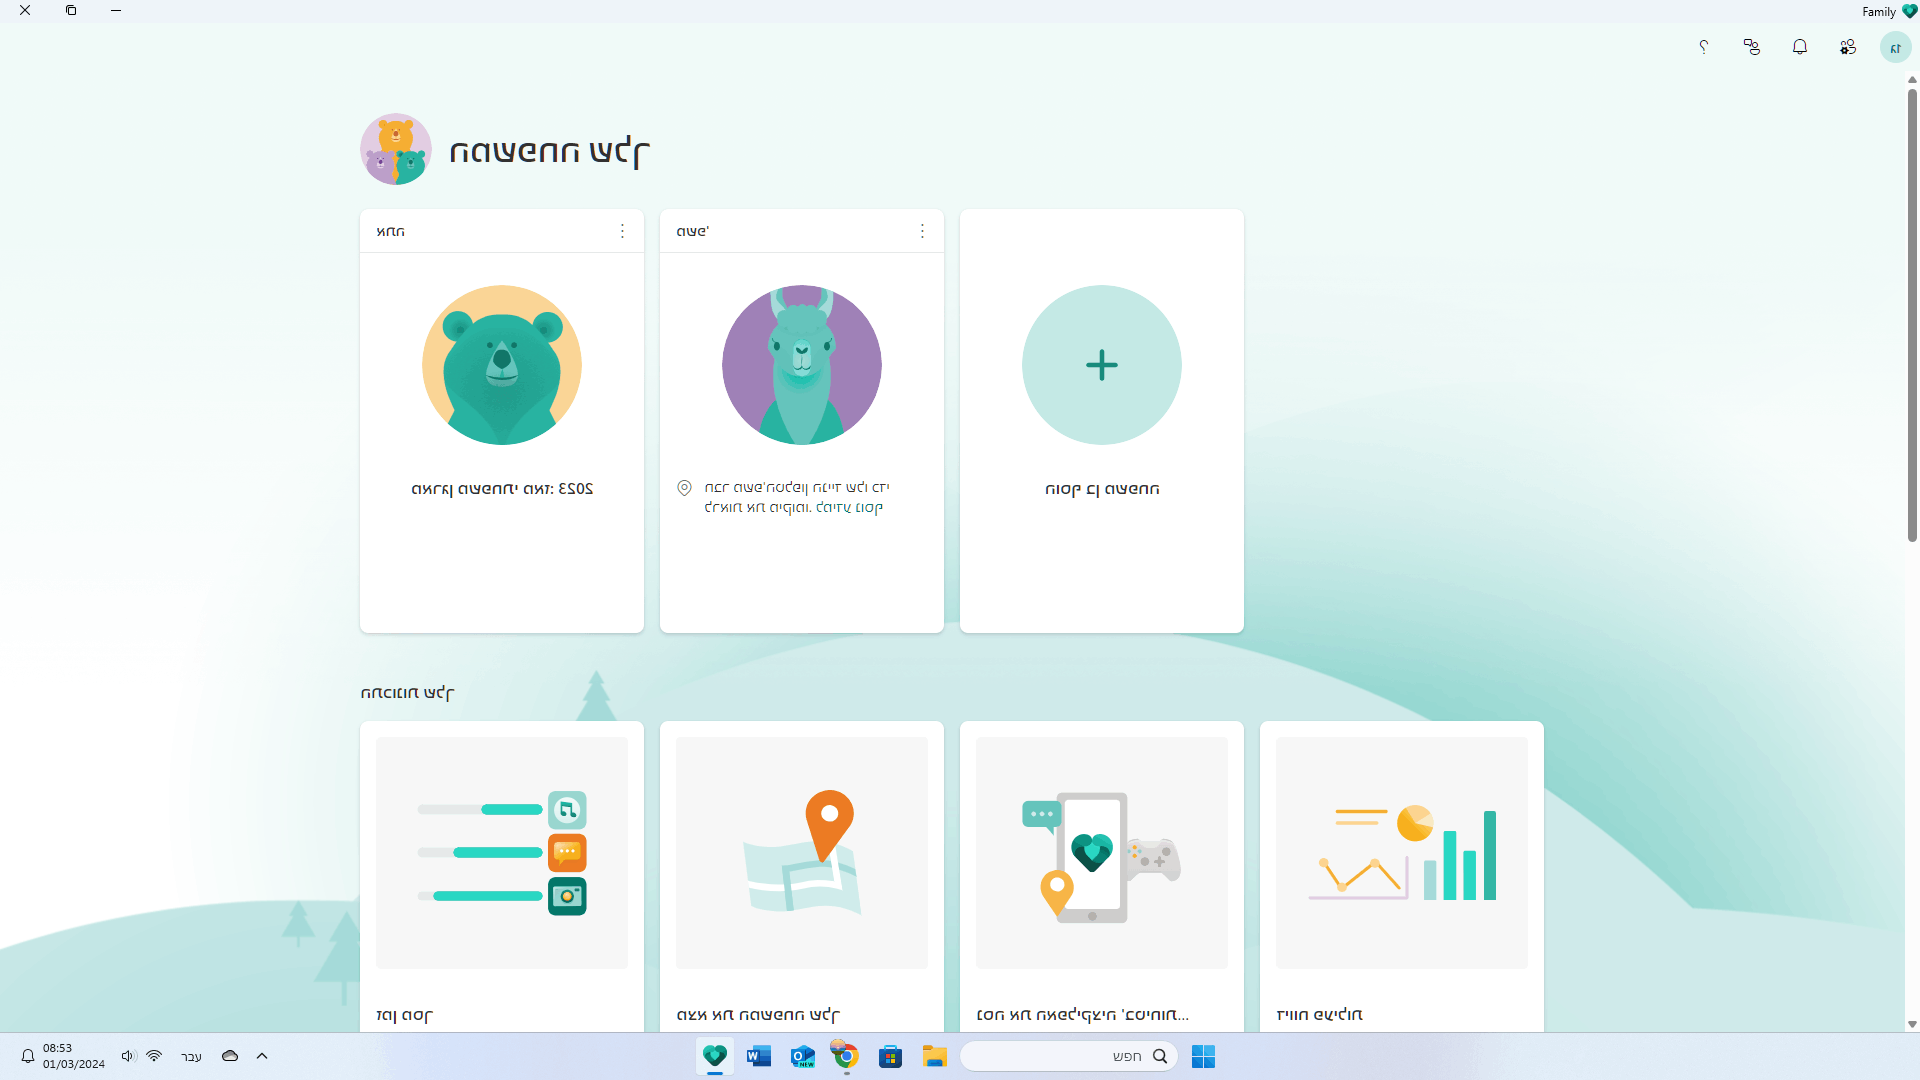Click the scrollbar down arrow

1912,1024
